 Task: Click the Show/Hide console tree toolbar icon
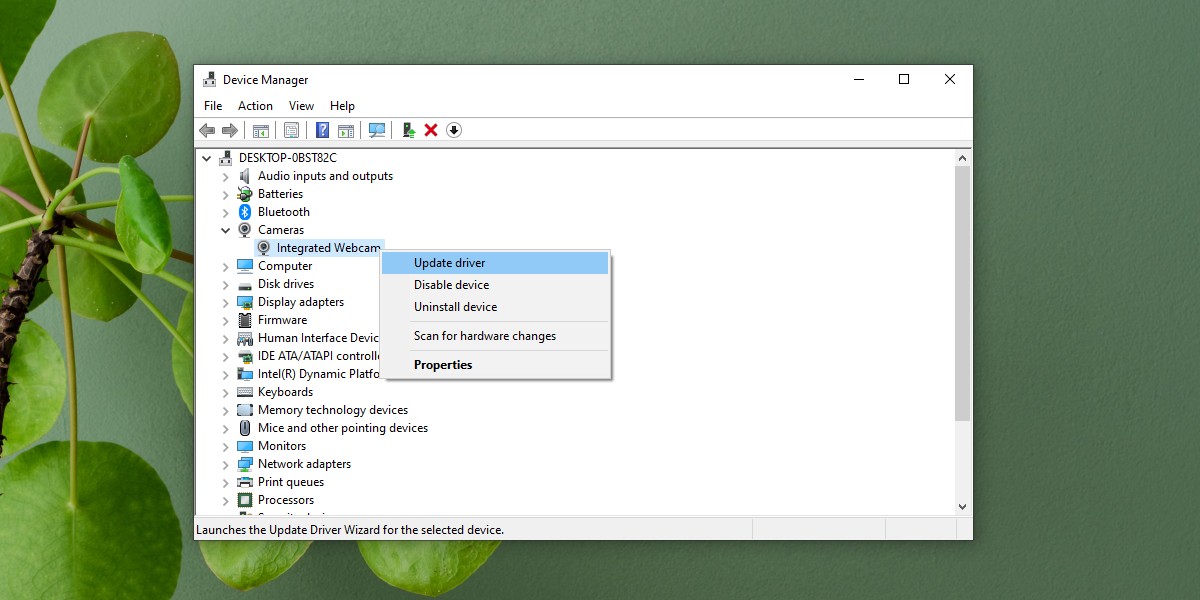point(261,130)
